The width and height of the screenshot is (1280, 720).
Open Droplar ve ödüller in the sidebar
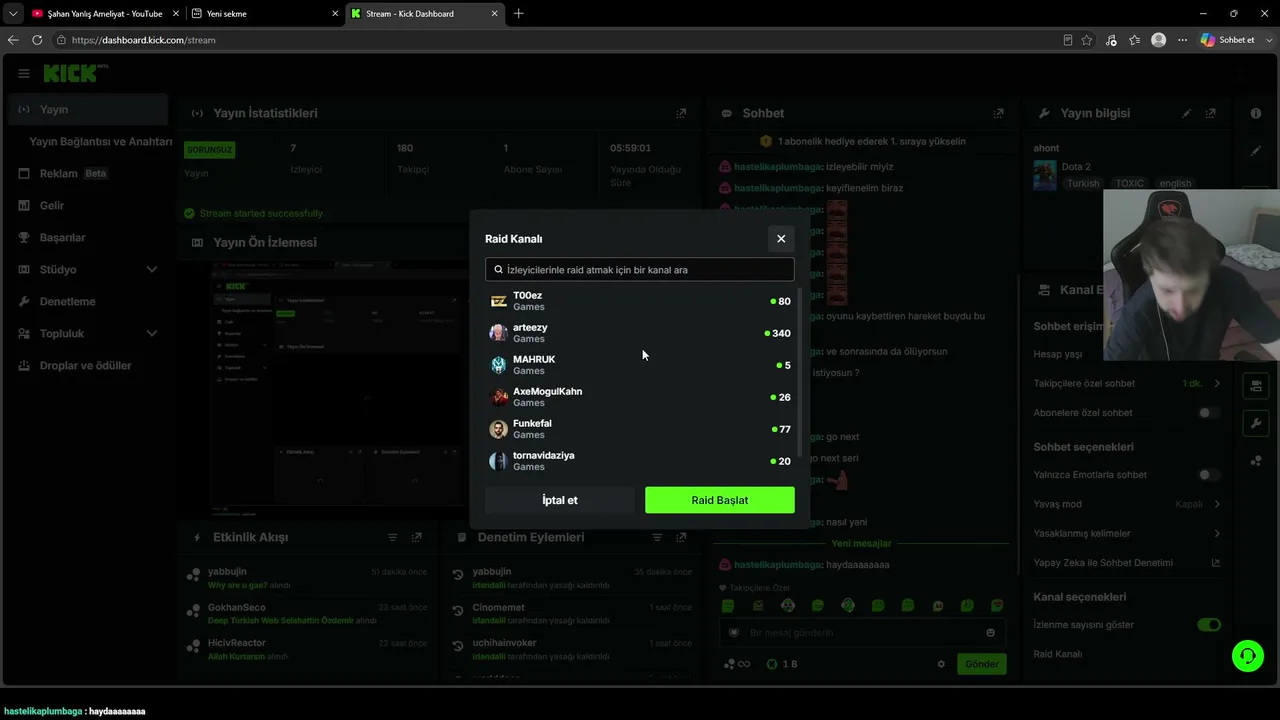88,365
